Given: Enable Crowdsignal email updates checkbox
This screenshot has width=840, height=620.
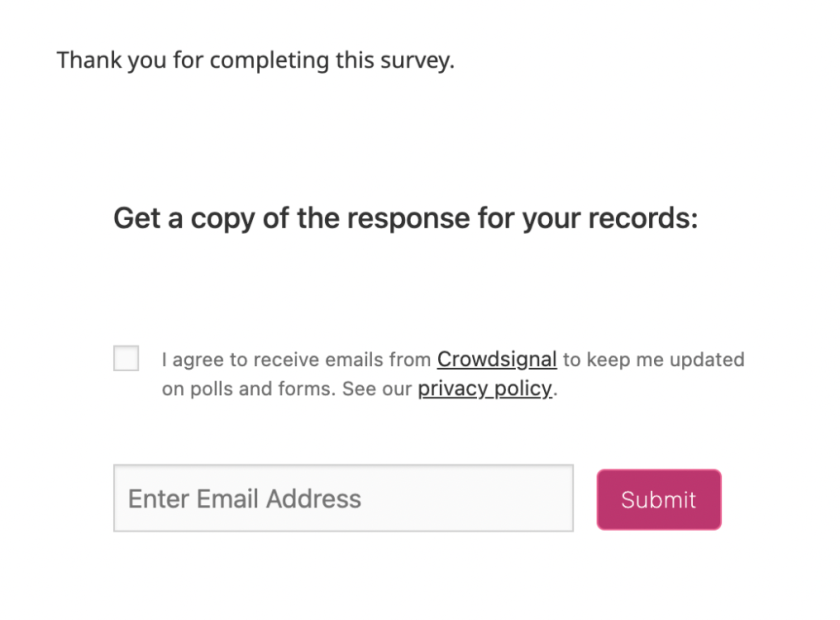Looking at the screenshot, I should click(x=126, y=358).
